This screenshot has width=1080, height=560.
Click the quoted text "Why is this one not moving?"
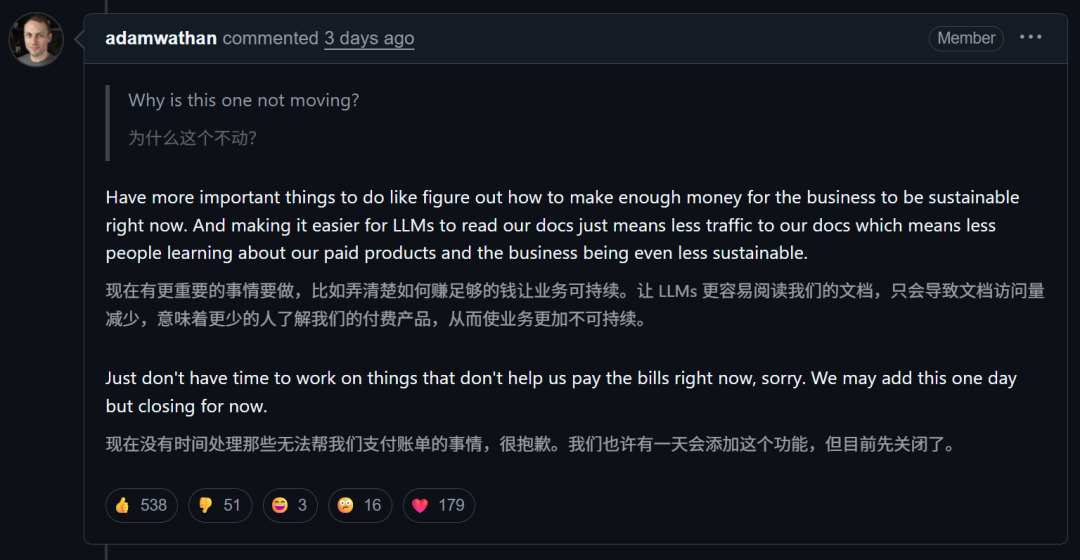243,100
